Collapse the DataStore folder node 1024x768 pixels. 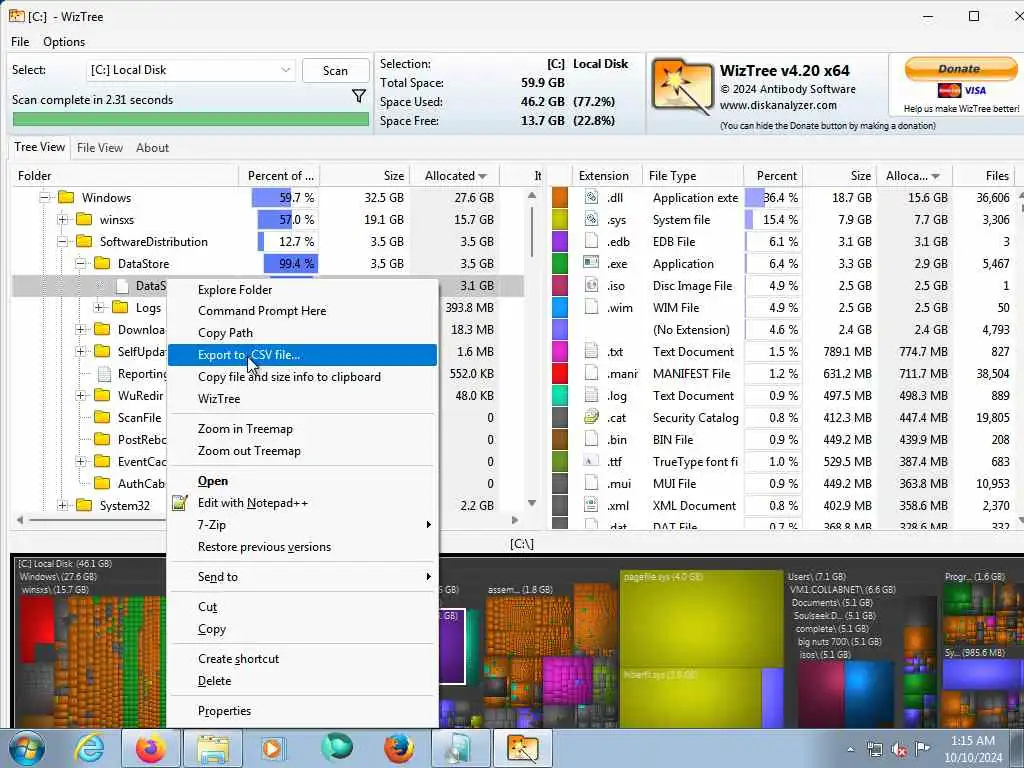click(x=80, y=263)
